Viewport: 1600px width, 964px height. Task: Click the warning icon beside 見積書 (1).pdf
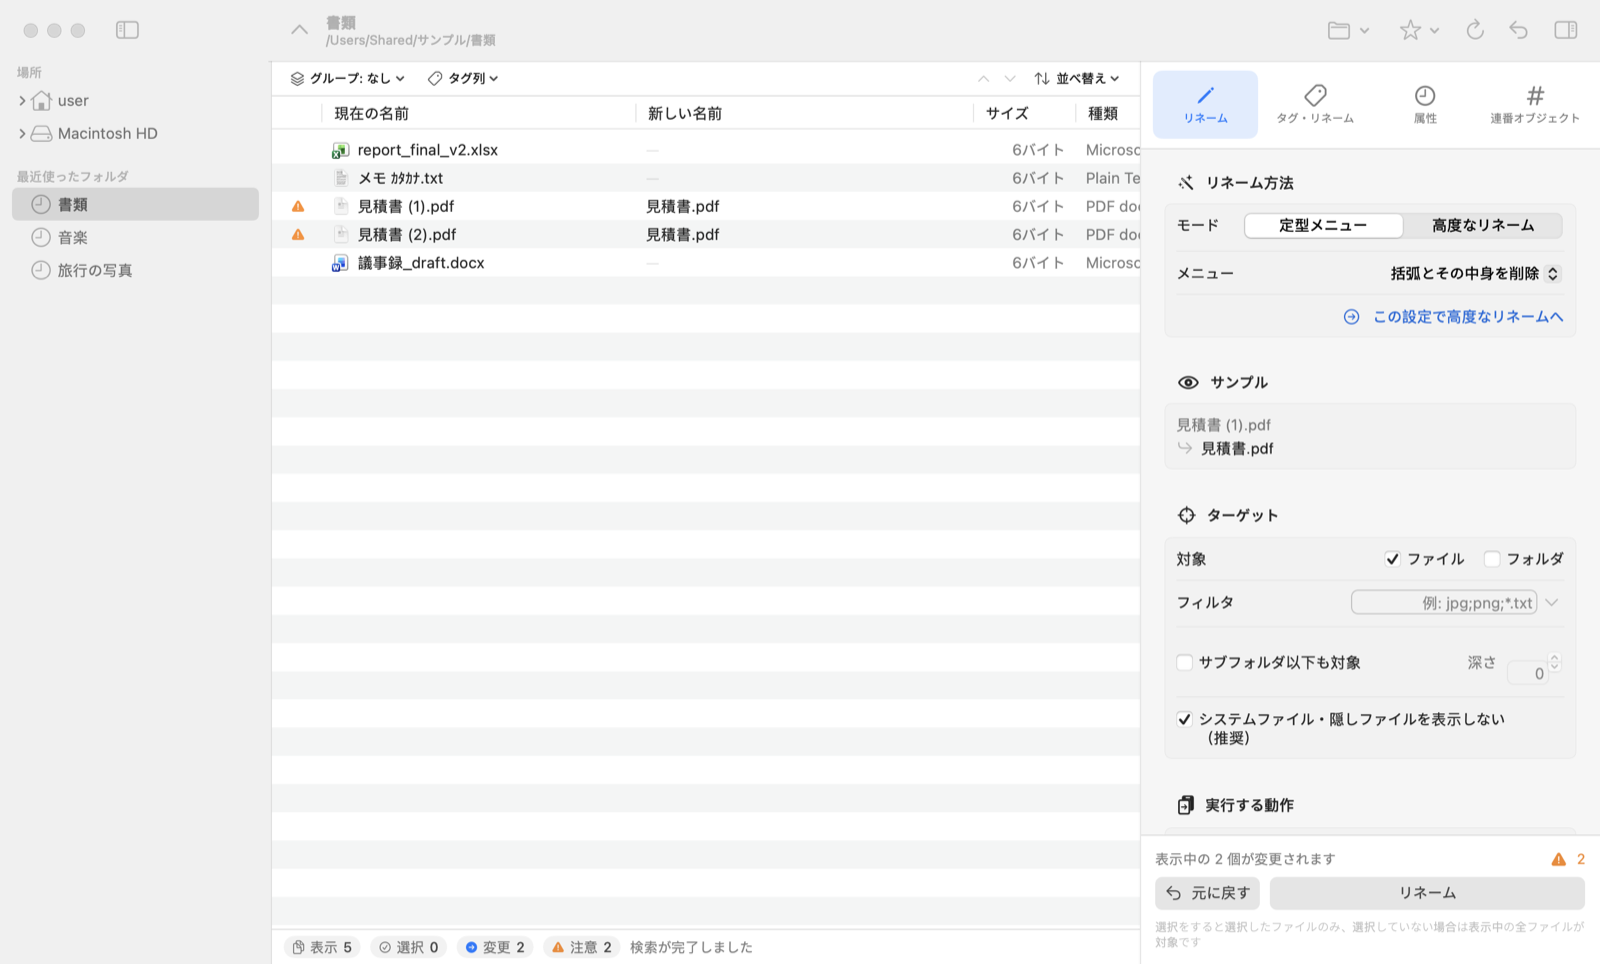(x=298, y=206)
